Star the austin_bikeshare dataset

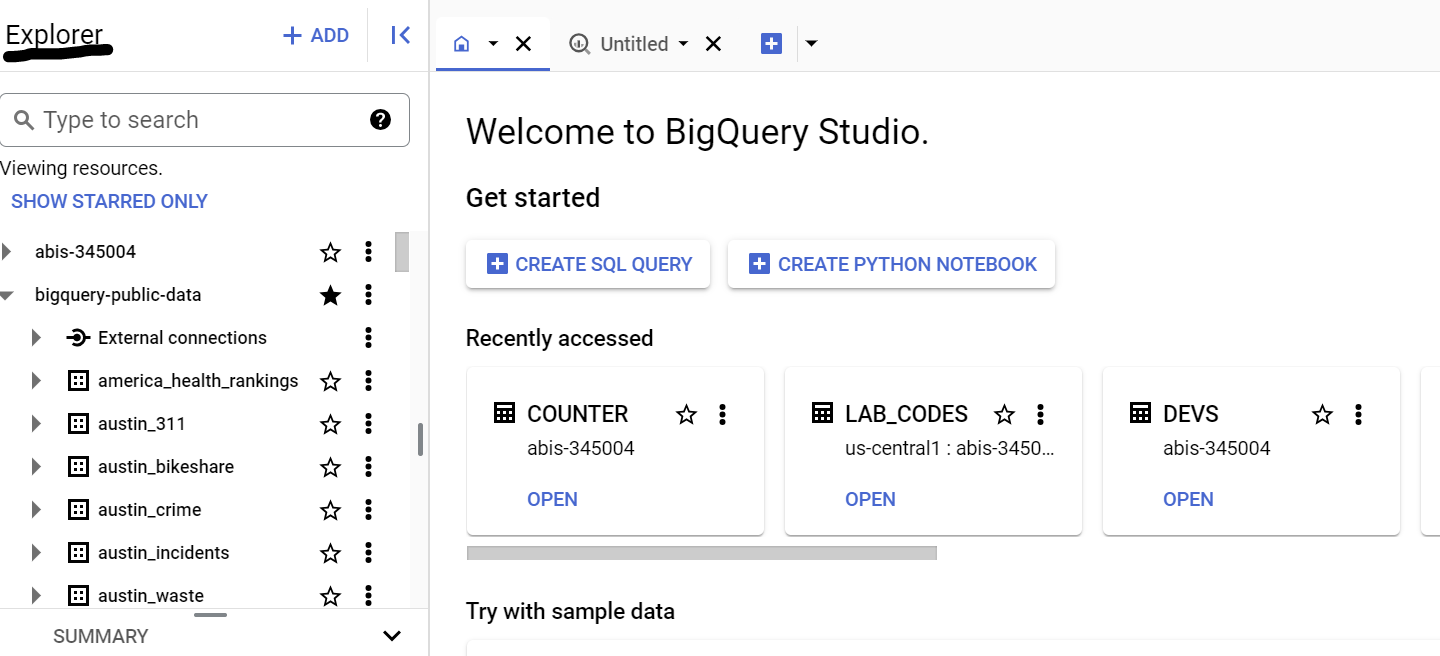pos(330,467)
